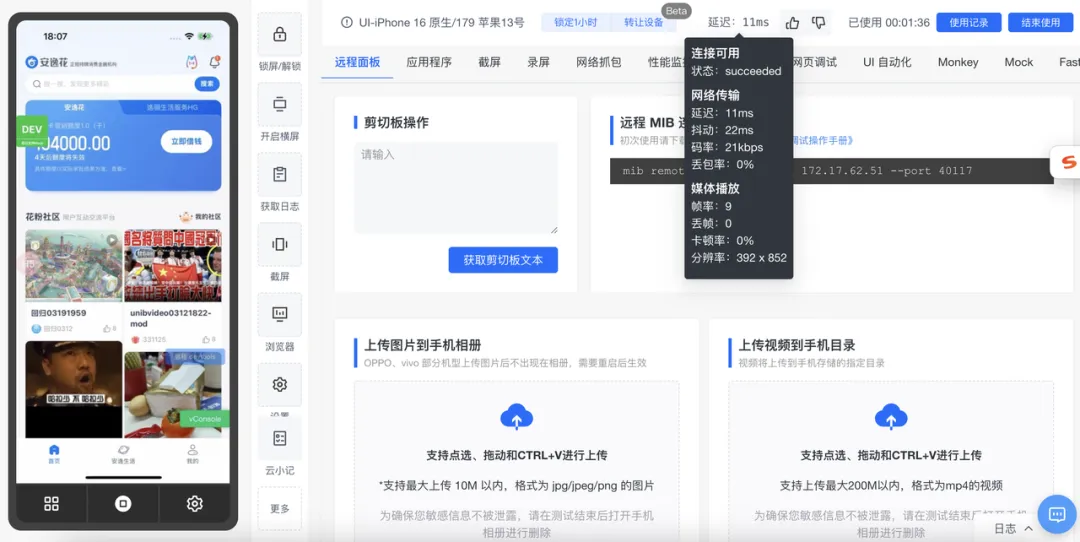Viewport: 1080px width, 542px height.
Task: Tap the 回归03191959 video thumbnail
Action: pos(74,266)
